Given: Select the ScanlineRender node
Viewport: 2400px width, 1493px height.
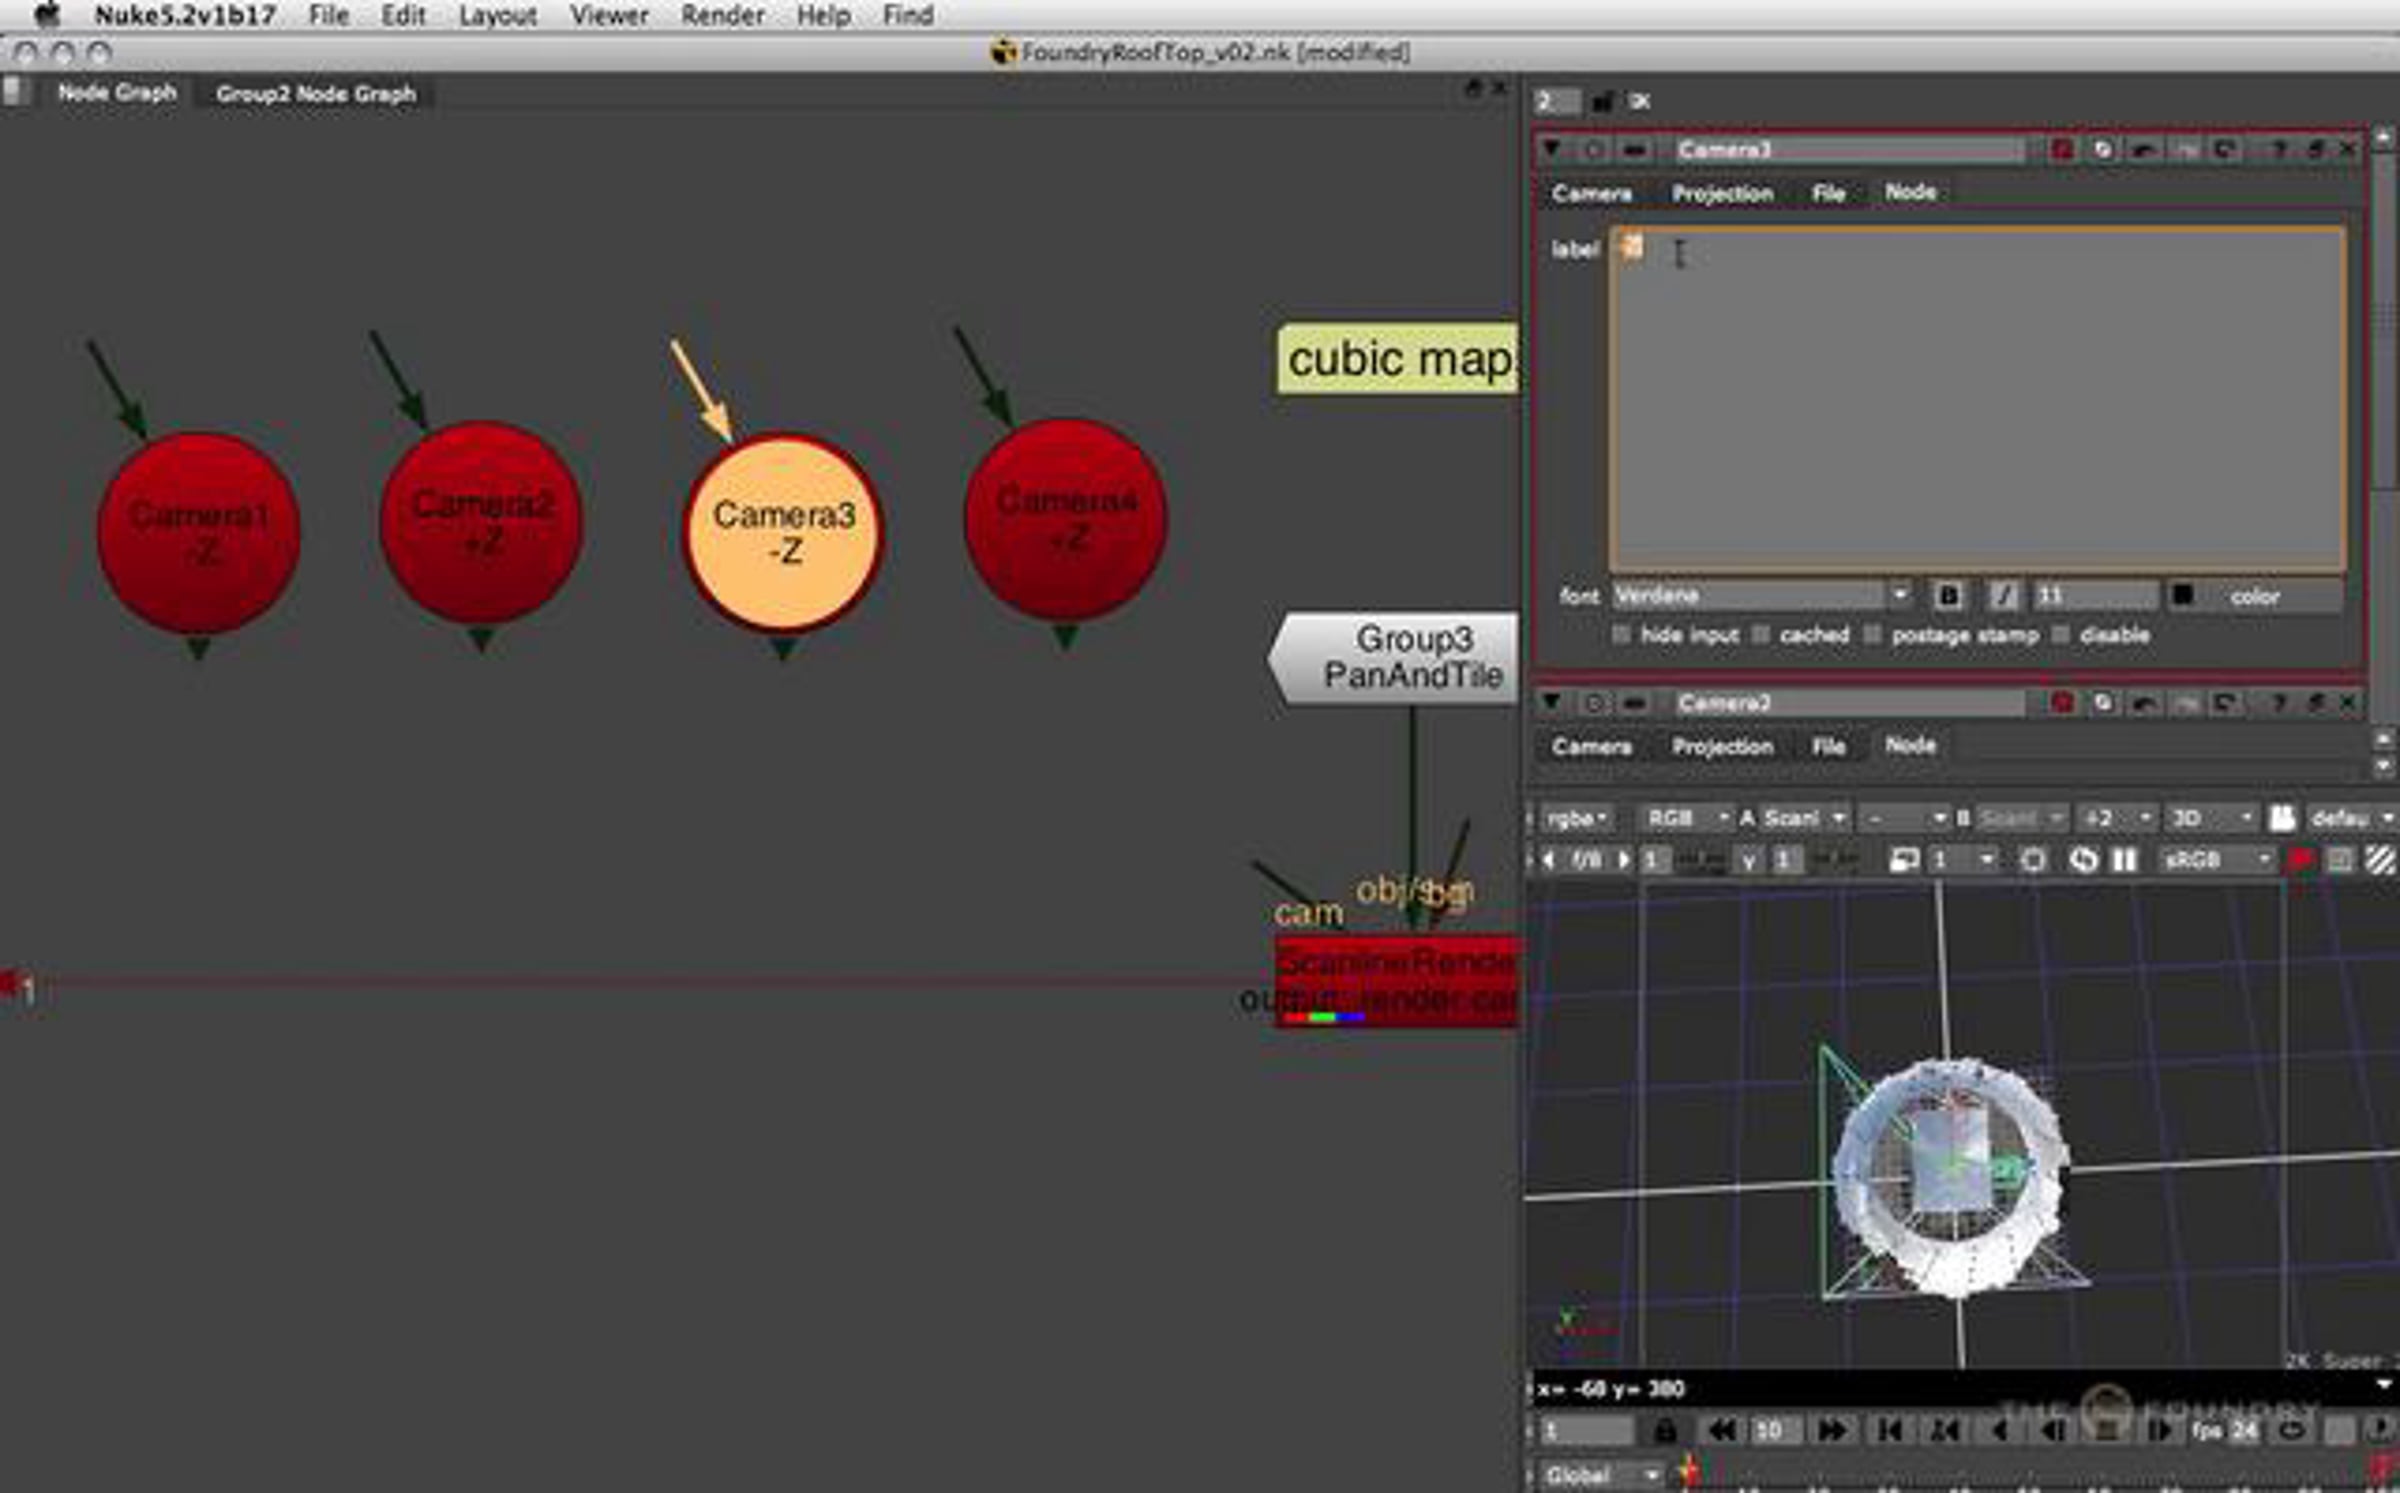Looking at the screenshot, I should pos(1397,981).
